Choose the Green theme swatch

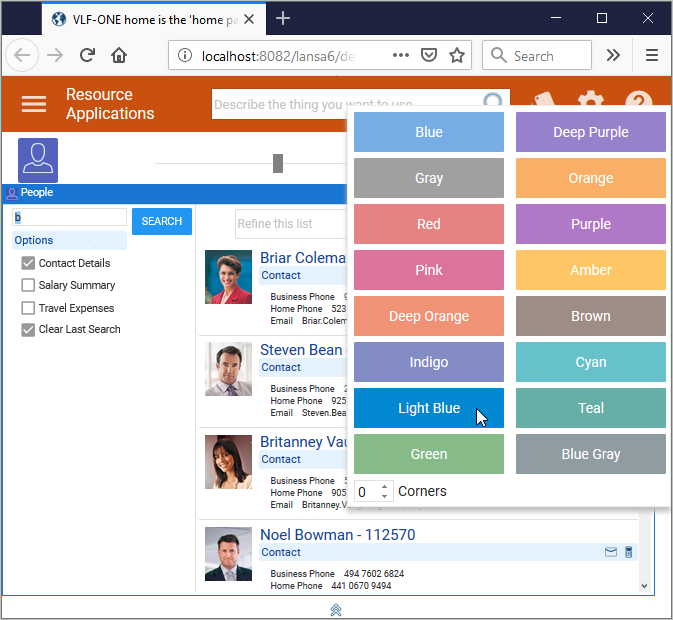click(x=429, y=454)
